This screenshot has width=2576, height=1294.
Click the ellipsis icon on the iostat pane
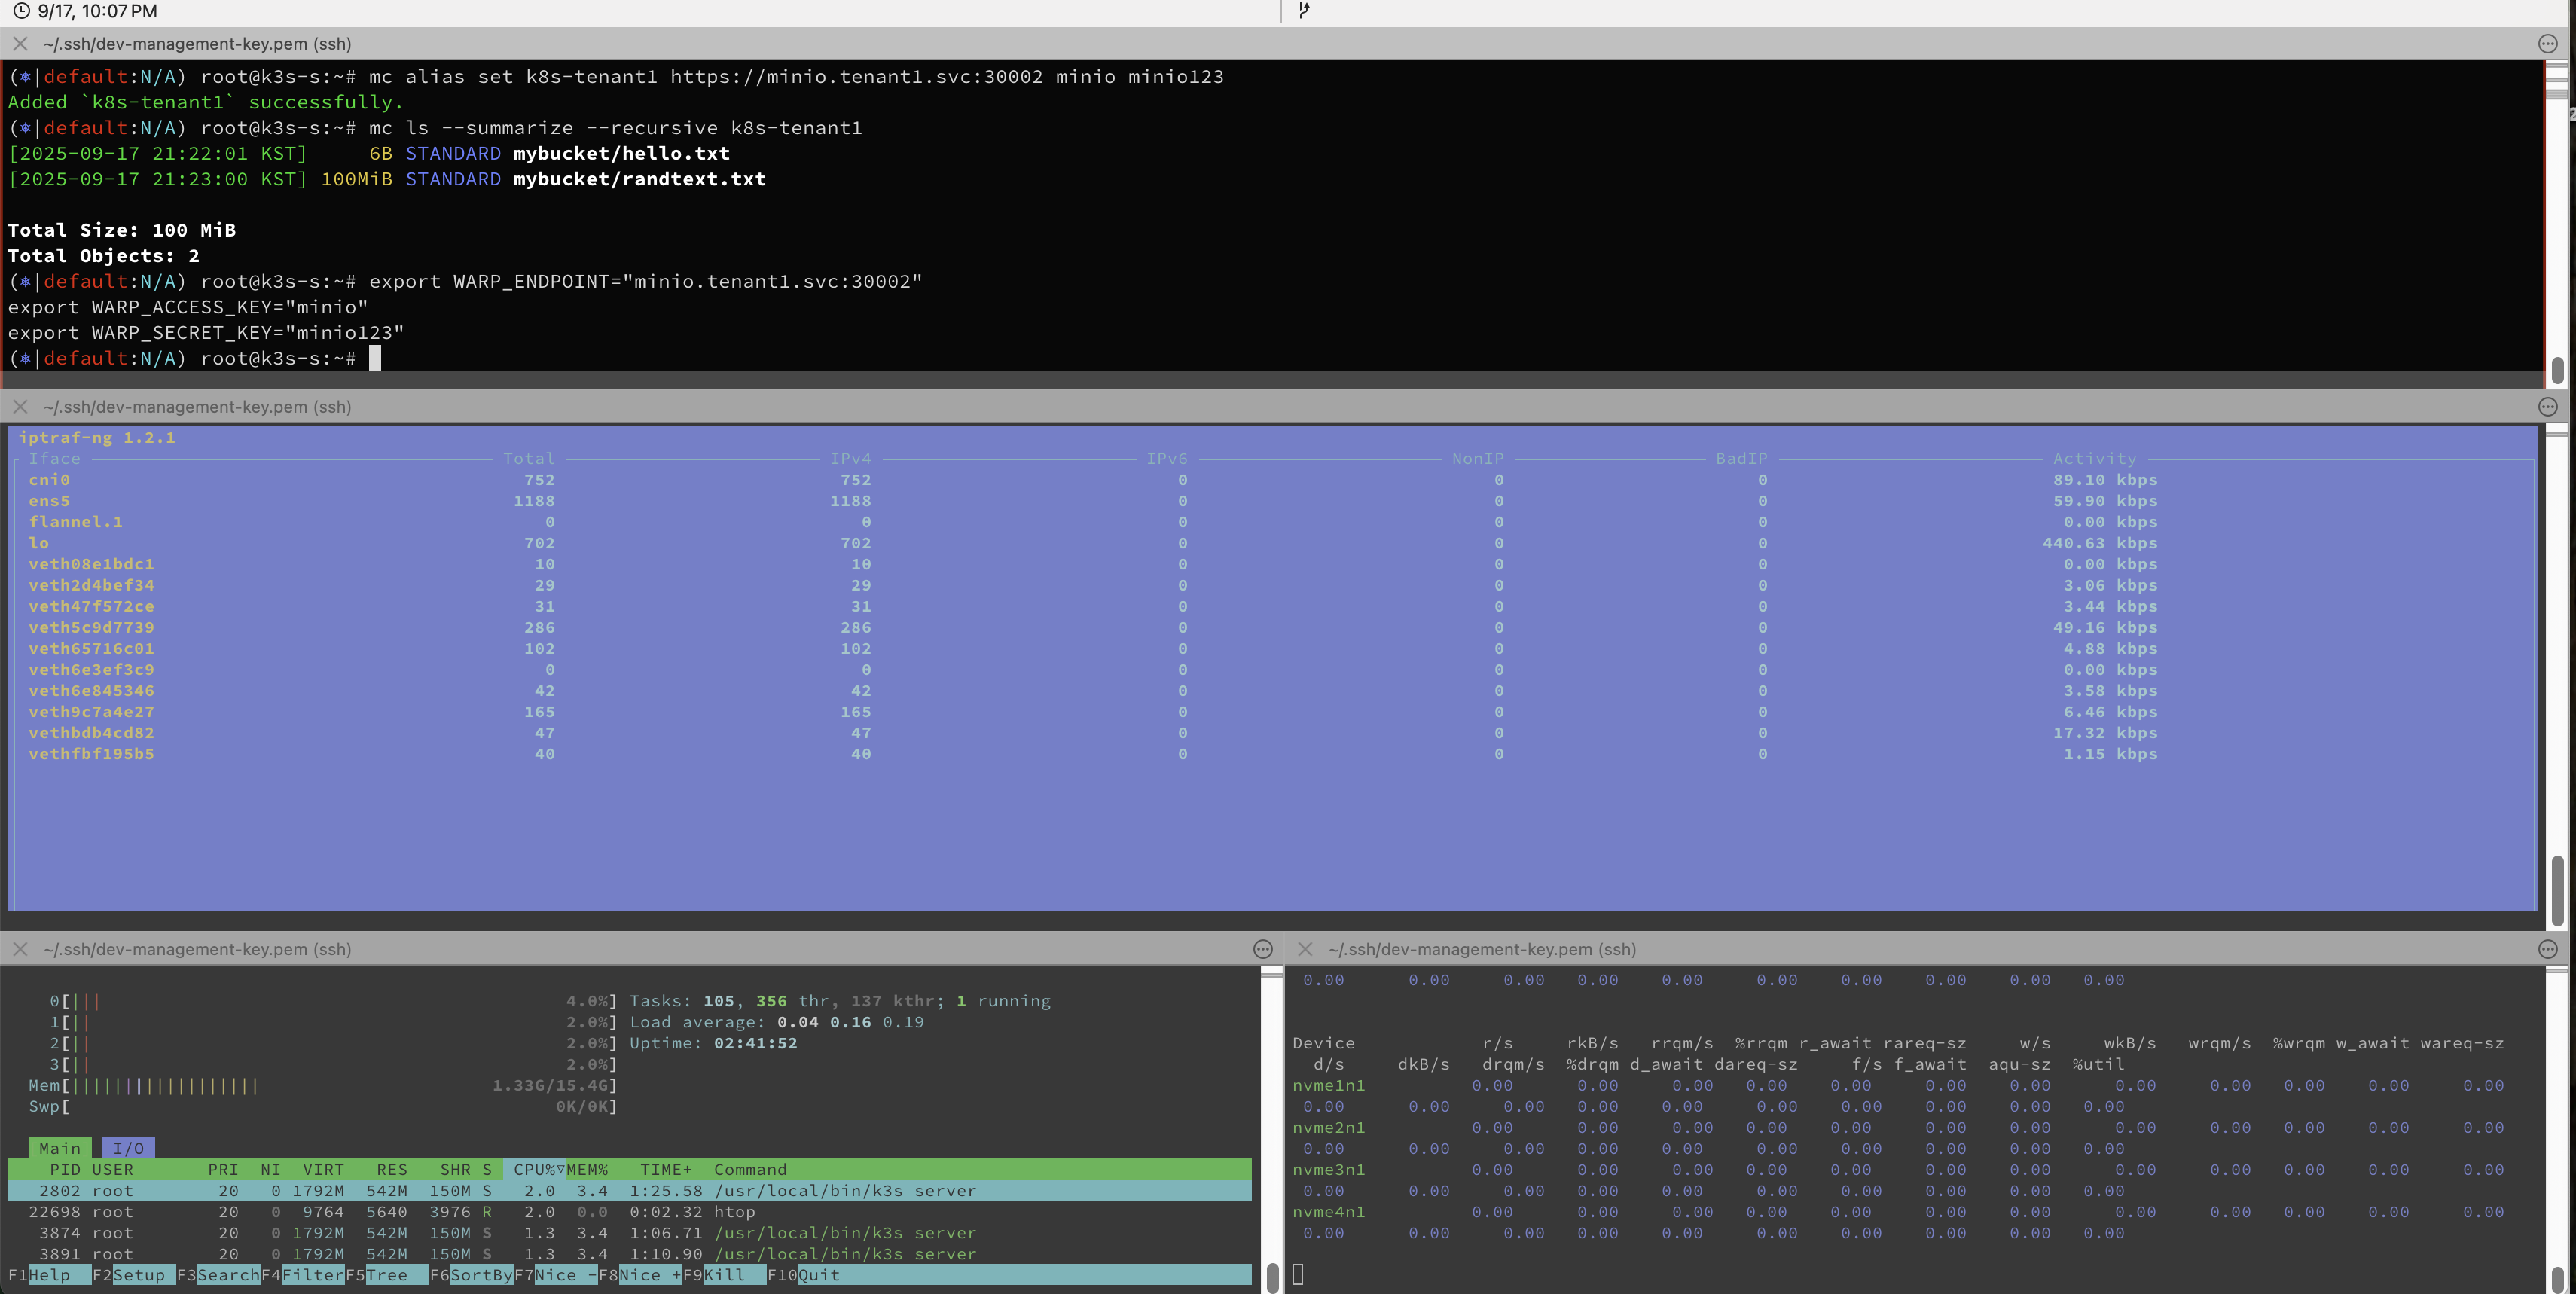2547,949
